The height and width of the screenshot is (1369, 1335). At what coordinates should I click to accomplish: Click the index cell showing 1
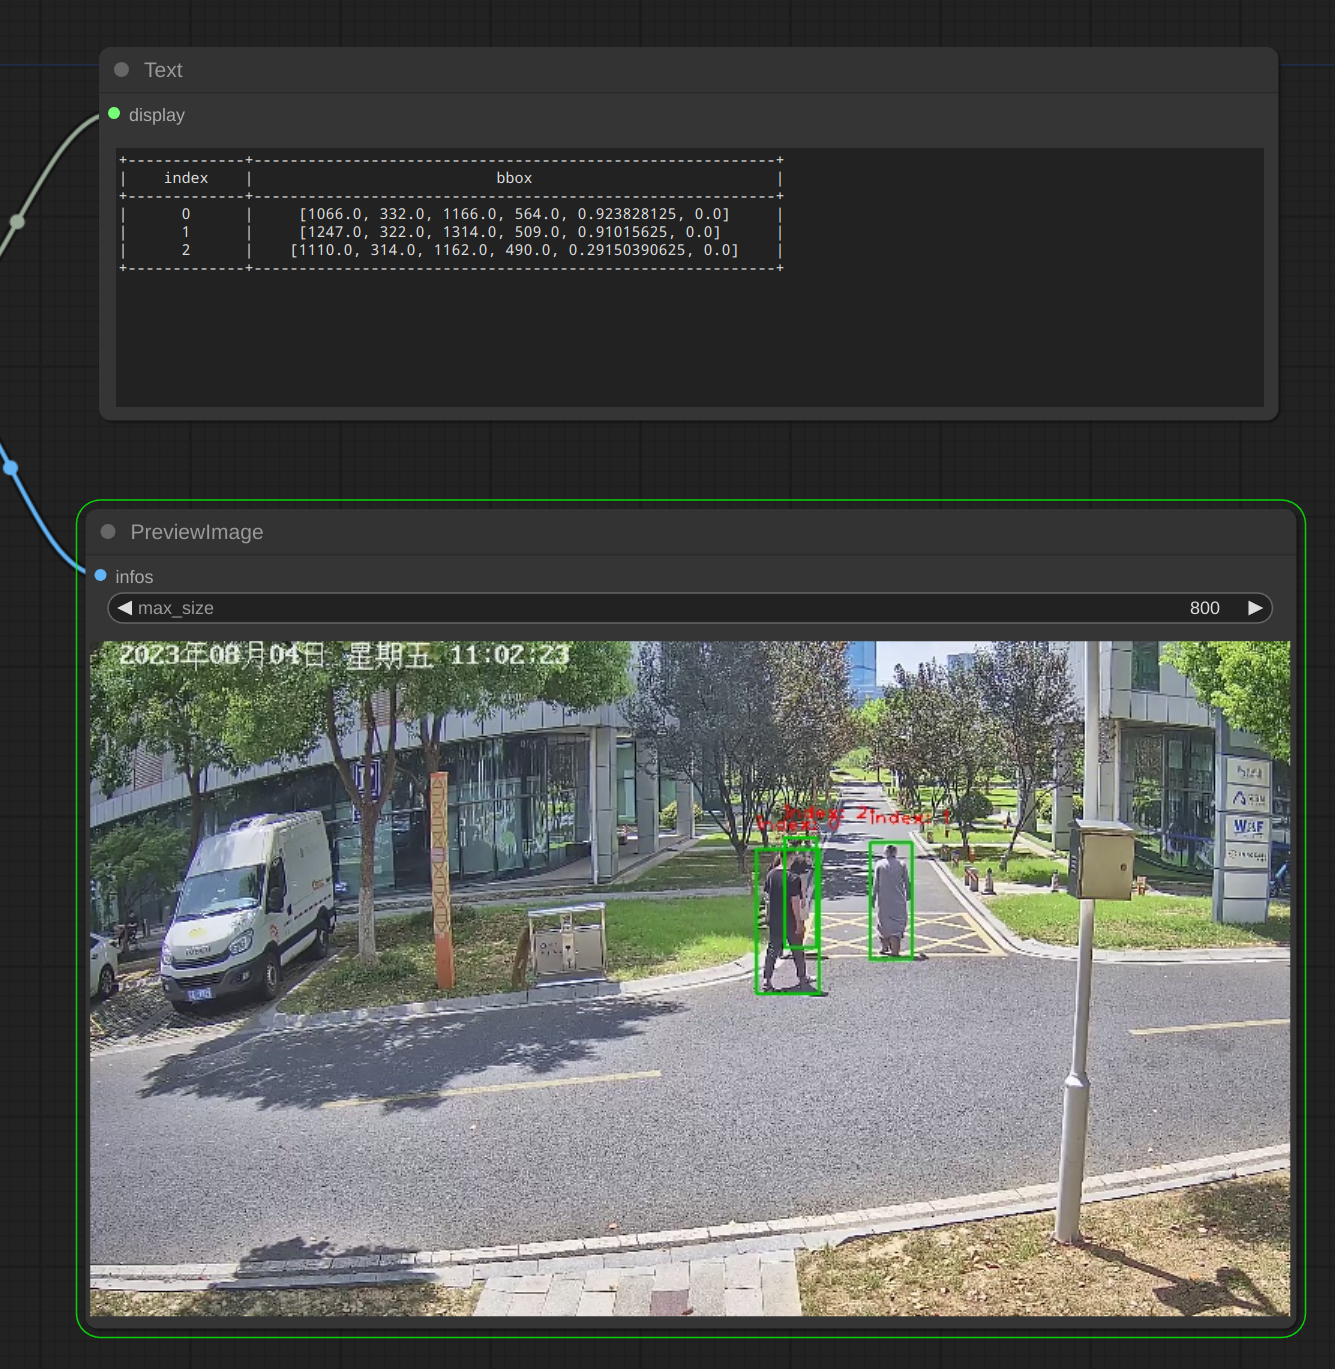pos(186,232)
